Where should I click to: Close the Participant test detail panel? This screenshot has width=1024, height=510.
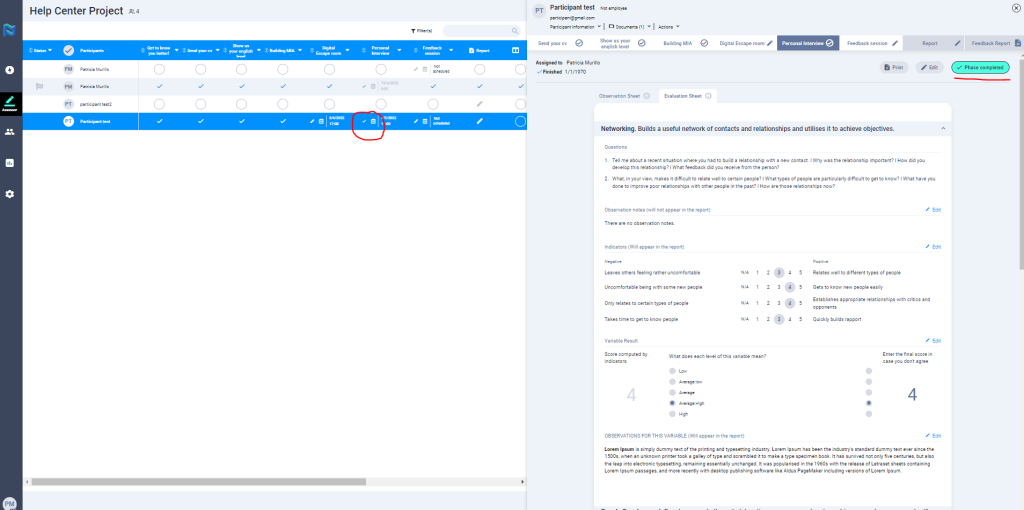tap(1016, 8)
